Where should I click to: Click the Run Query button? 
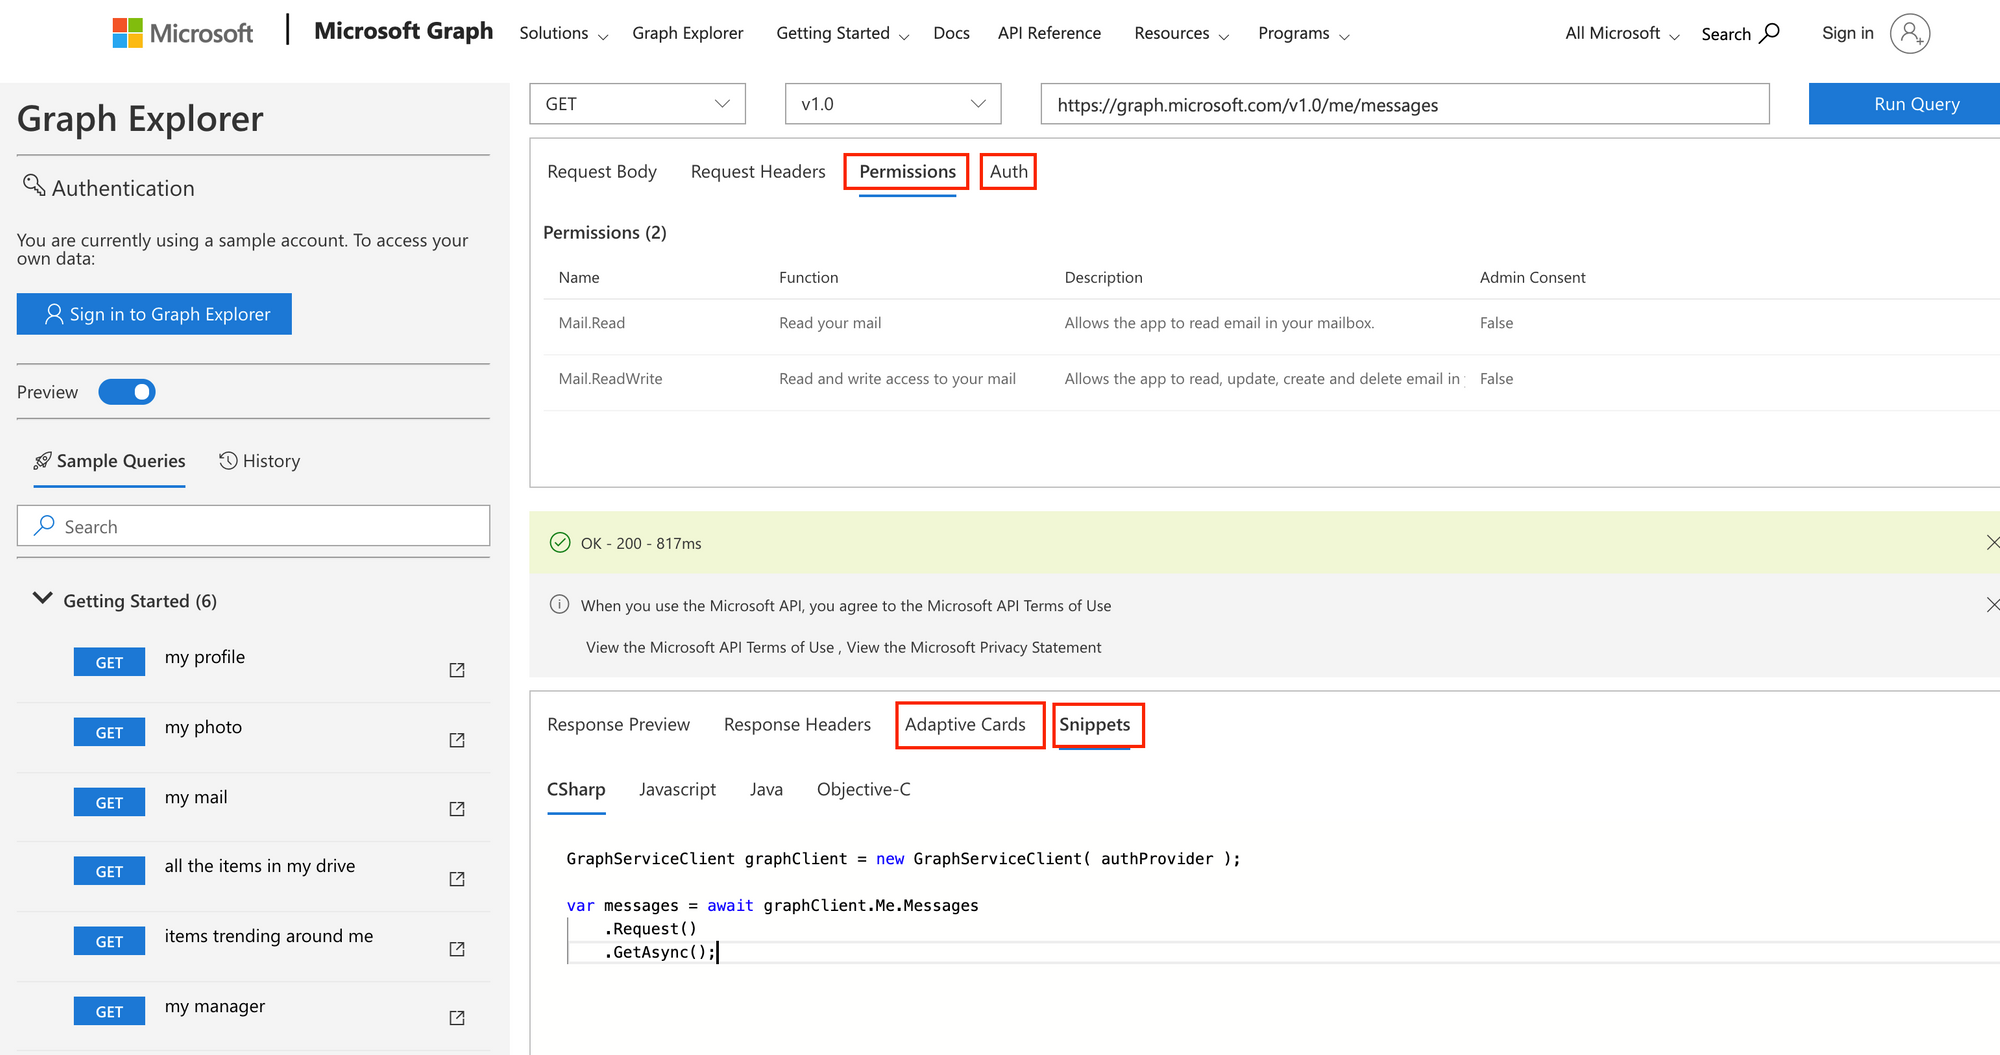[x=1904, y=104]
